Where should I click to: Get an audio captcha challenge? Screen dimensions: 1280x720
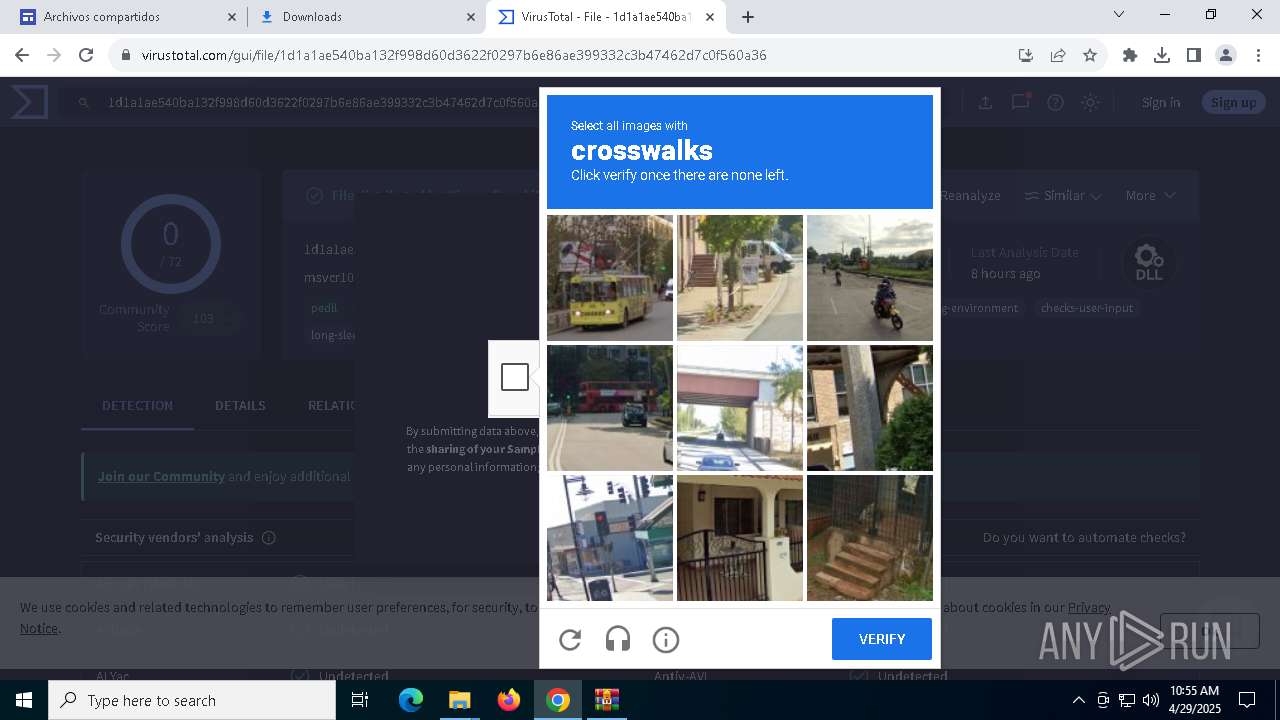tap(618, 640)
